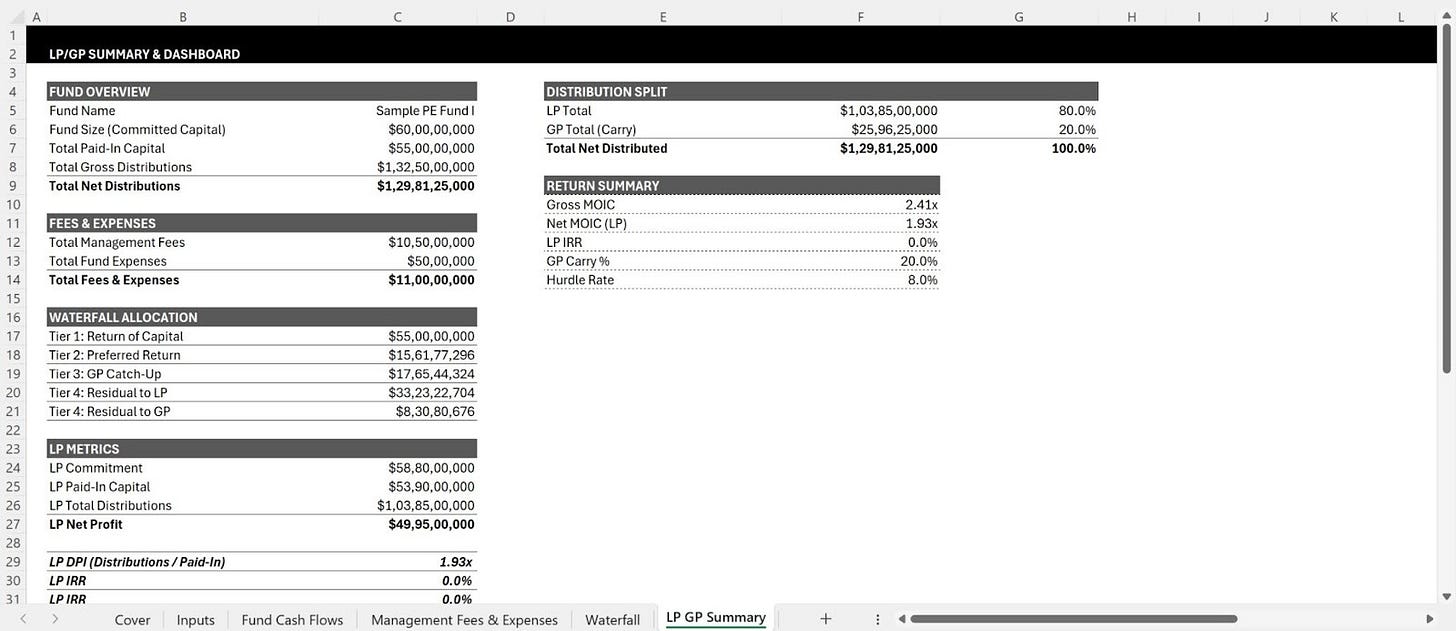Select GP Total (Carry) value $25,96,25,000

[x=895, y=130]
